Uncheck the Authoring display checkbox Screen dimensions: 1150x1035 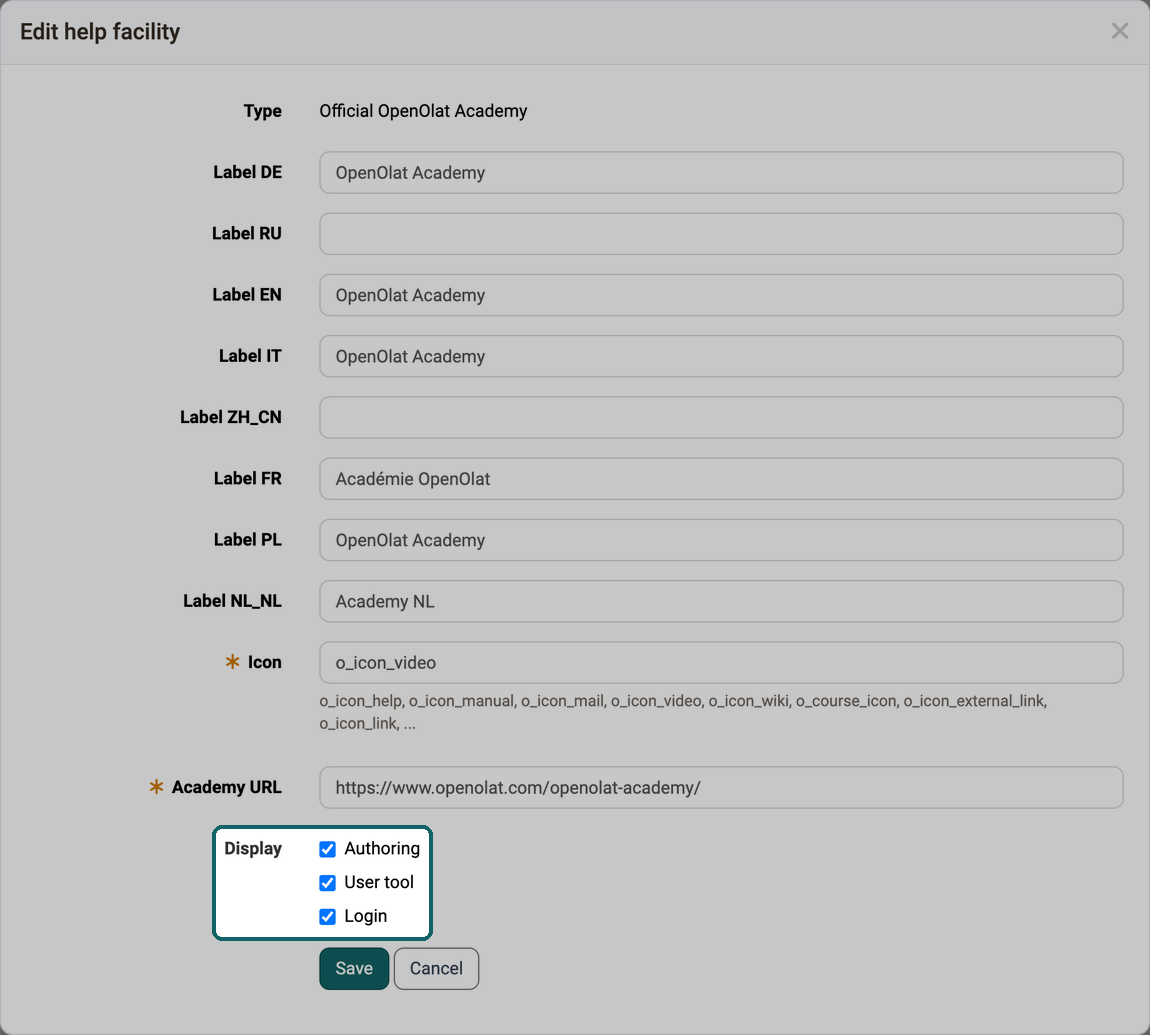pyautogui.click(x=328, y=849)
